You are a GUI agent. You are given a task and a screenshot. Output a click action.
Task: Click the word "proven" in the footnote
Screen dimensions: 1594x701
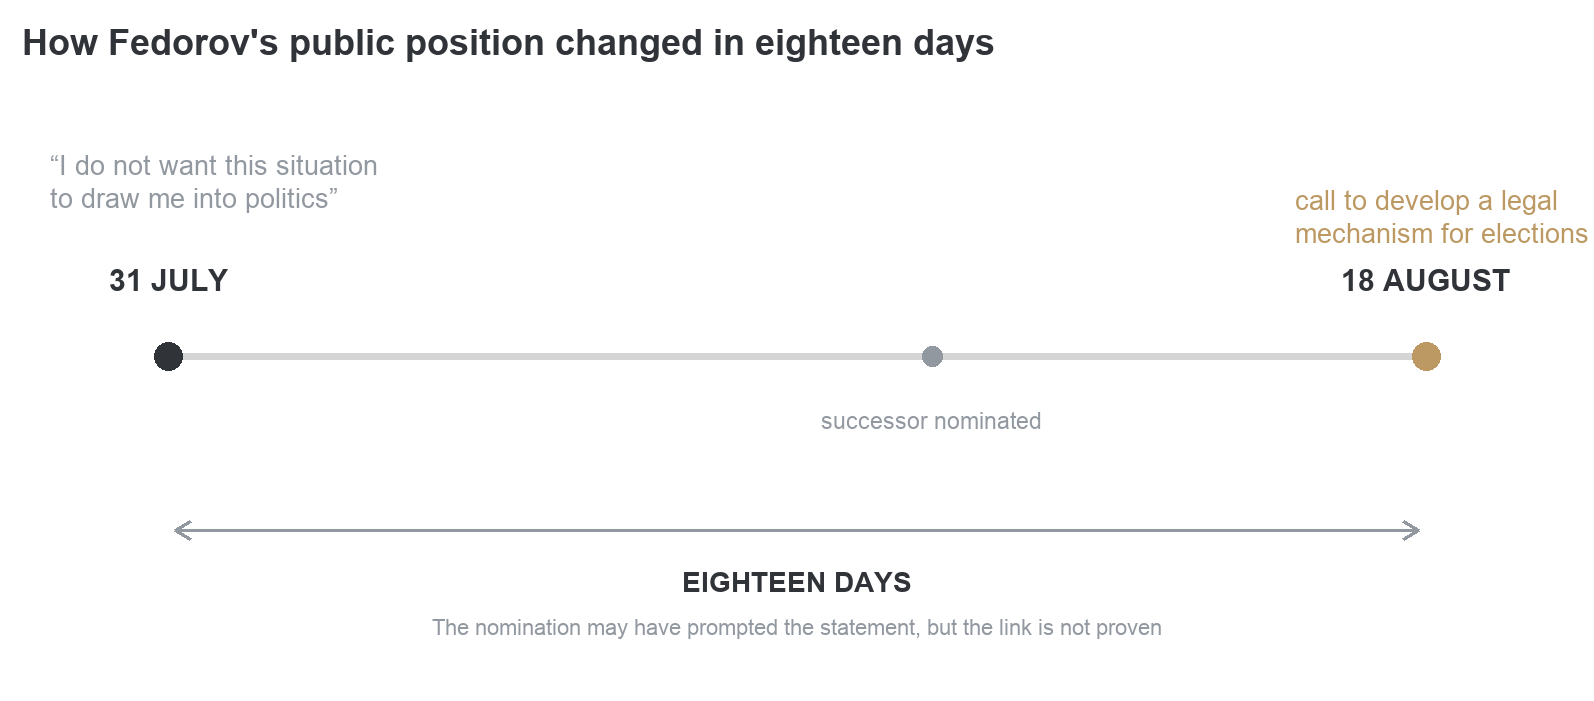(x=1129, y=629)
